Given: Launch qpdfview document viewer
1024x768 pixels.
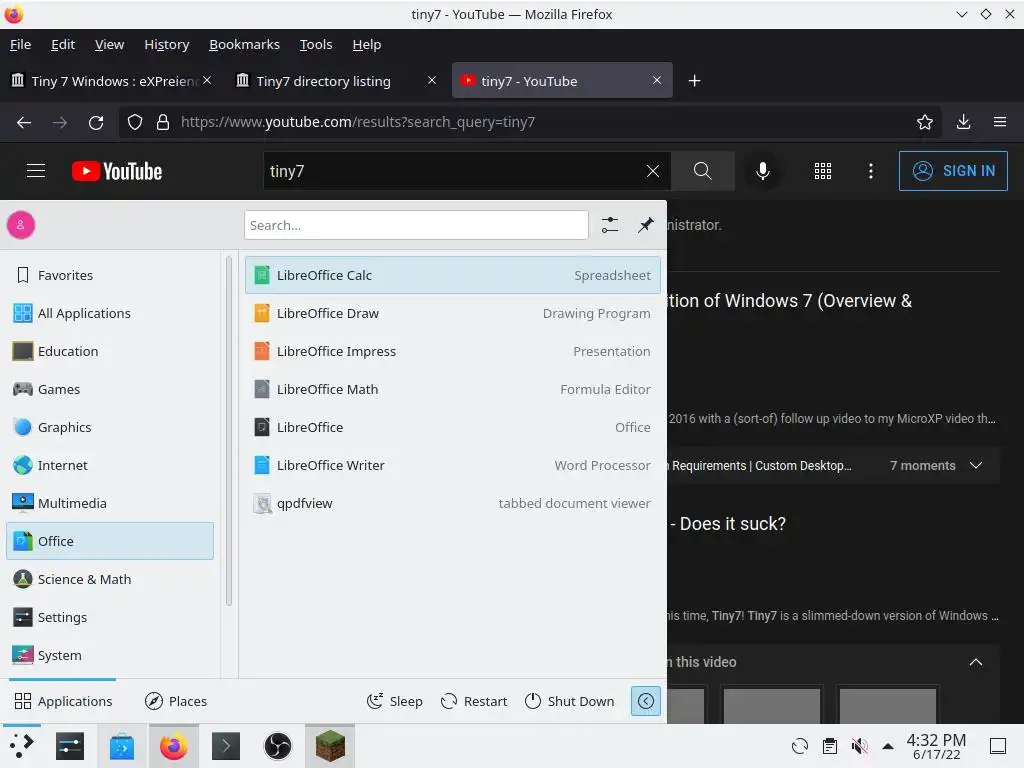Looking at the screenshot, I should pos(453,503).
